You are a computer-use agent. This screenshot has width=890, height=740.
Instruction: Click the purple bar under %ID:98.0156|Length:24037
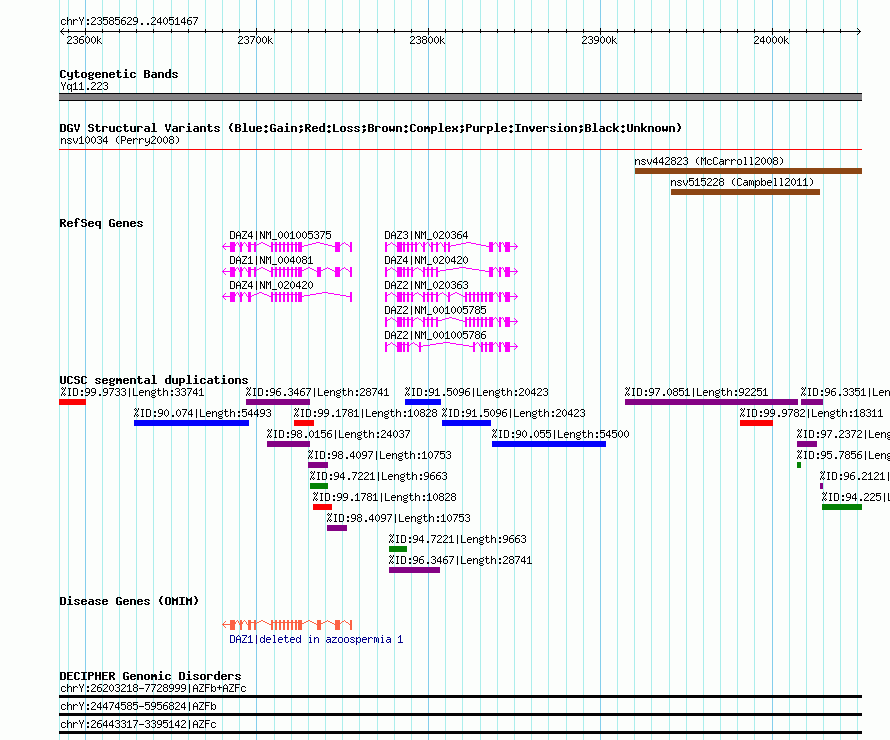pos(288,444)
